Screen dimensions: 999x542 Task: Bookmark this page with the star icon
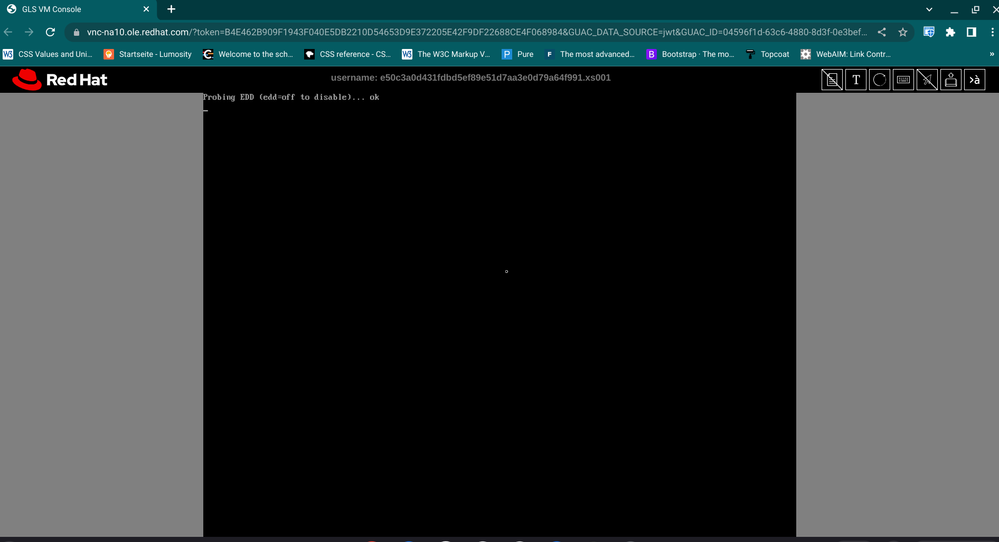903,32
